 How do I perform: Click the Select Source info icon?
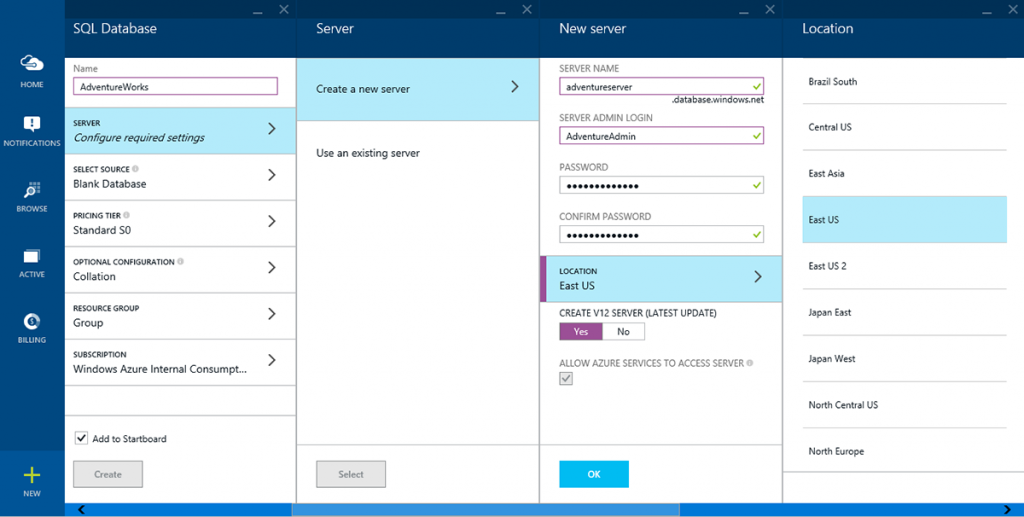[135, 169]
